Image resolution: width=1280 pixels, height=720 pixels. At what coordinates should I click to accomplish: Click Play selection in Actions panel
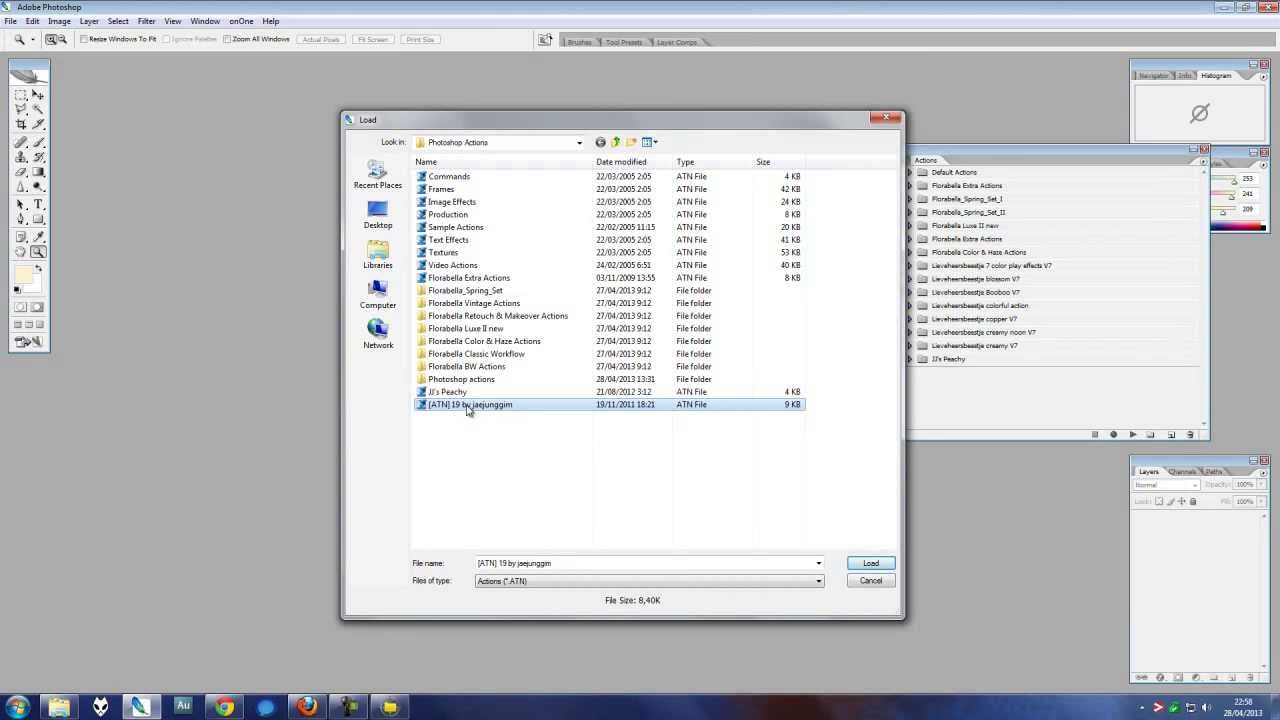1132,434
